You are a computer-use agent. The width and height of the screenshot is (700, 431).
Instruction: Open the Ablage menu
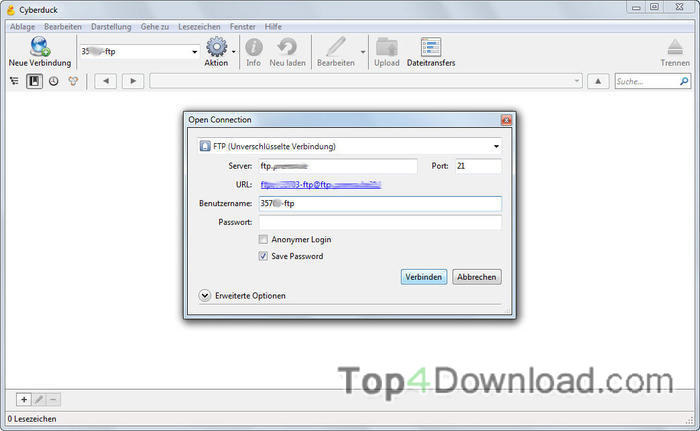22,27
